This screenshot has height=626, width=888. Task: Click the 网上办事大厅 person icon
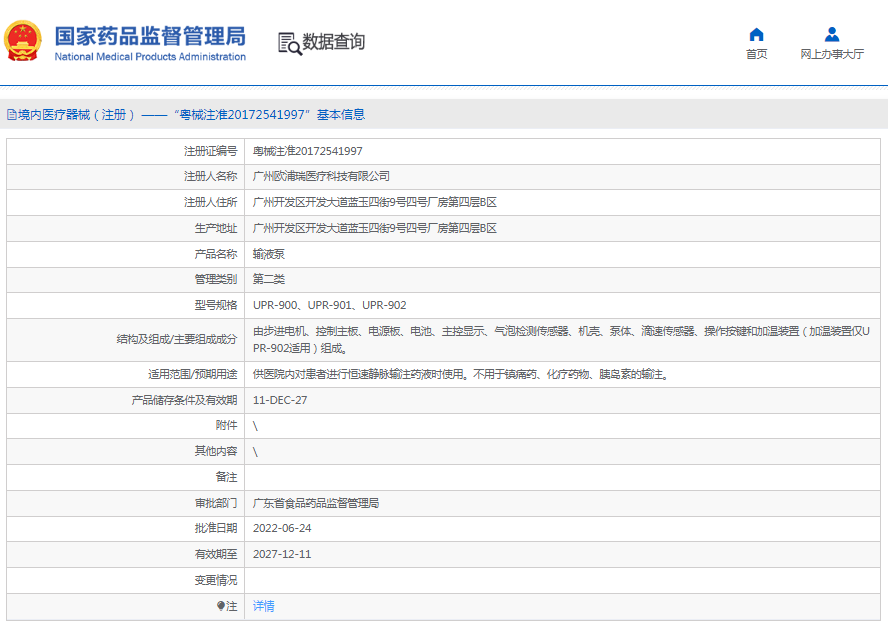click(831, 35)
